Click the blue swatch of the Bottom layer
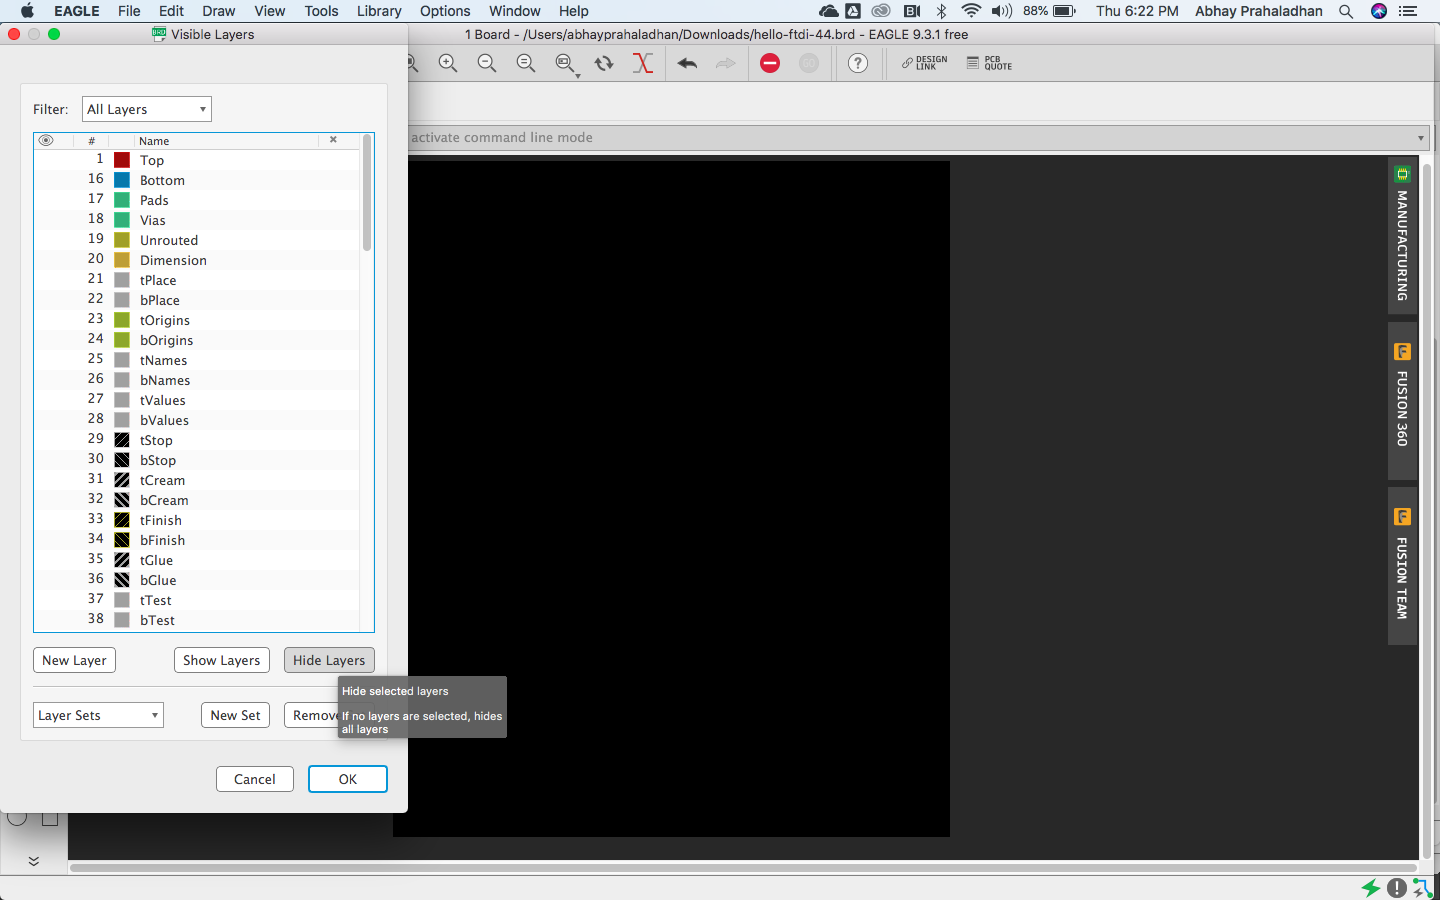The width and height of the screenshot is (1440, 900). [x=122, y=180]
